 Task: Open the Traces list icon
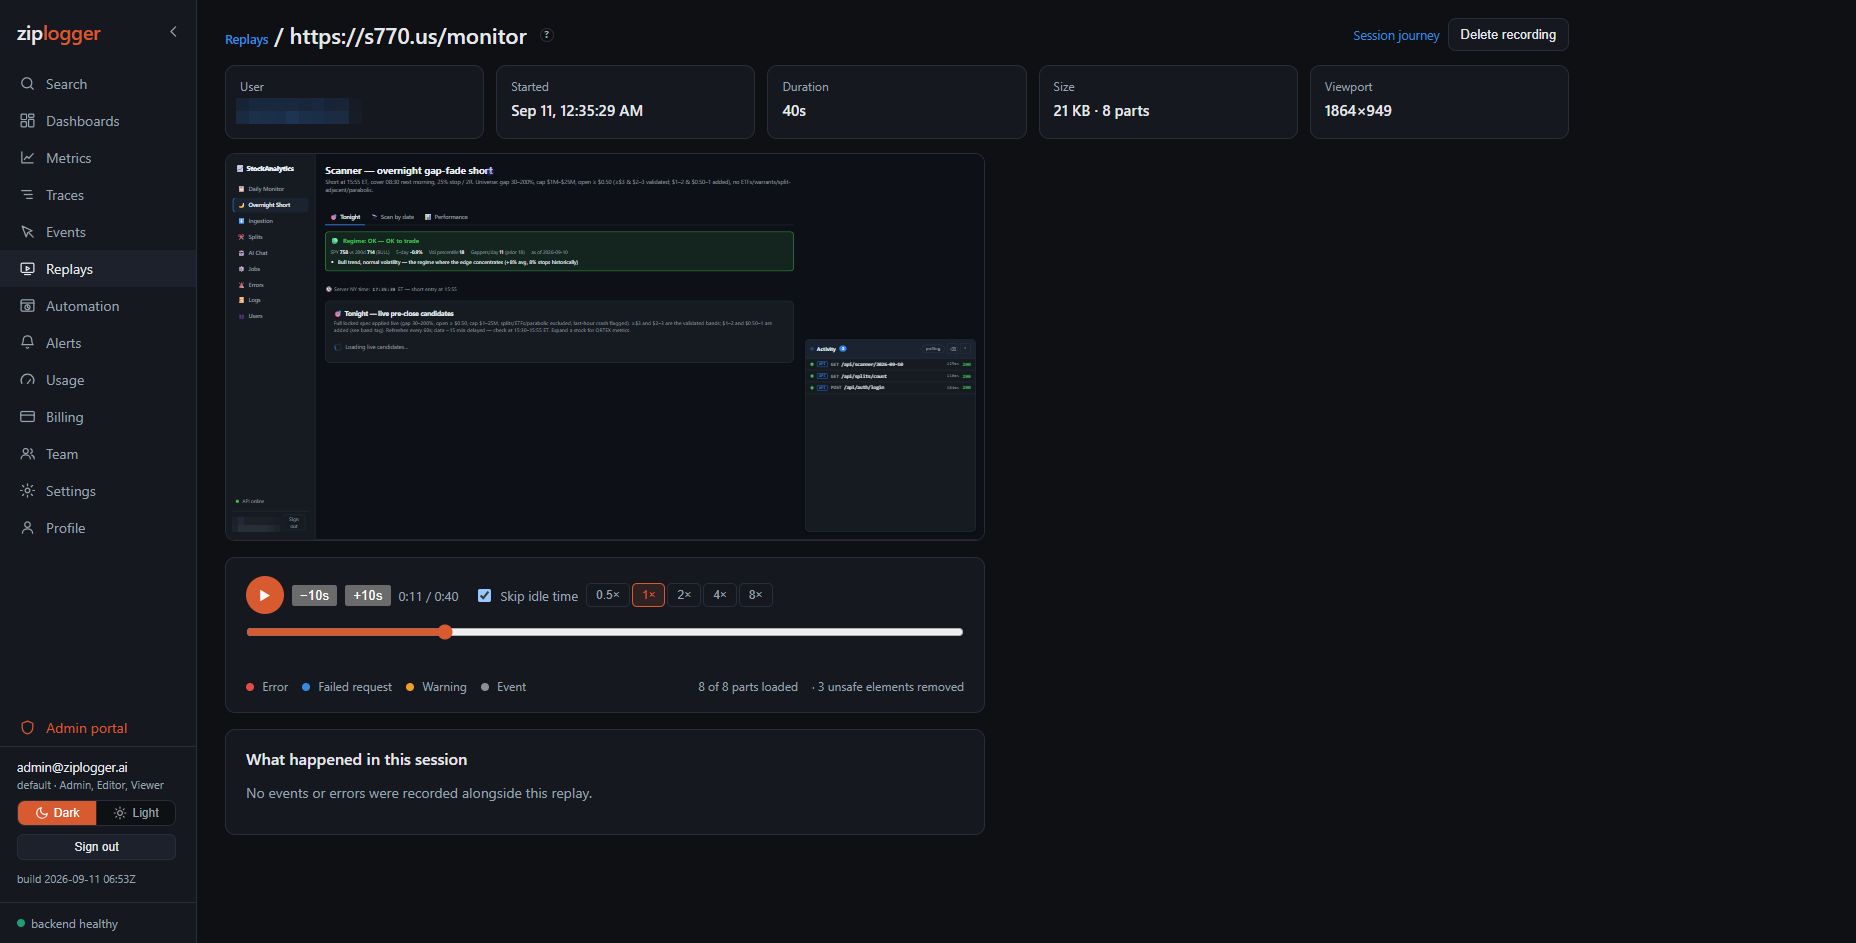28,195
